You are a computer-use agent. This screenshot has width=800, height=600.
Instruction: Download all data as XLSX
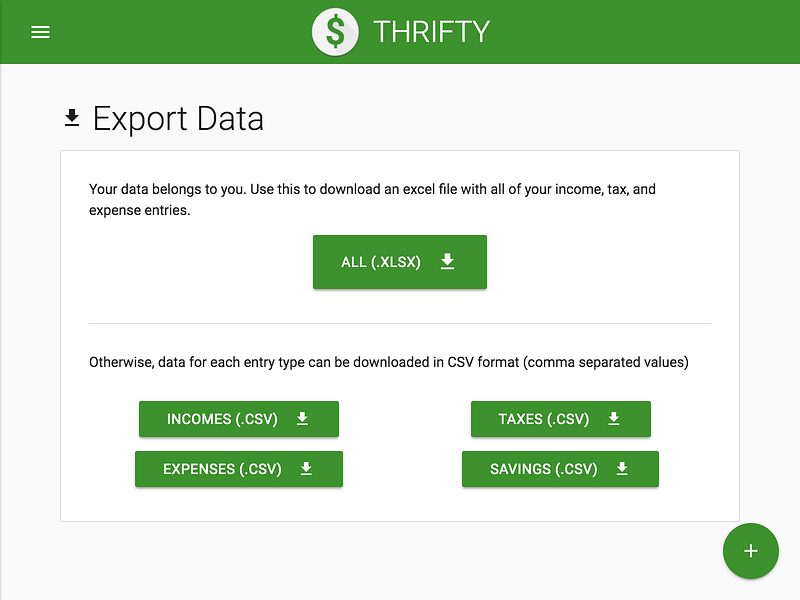pos(400,261)
